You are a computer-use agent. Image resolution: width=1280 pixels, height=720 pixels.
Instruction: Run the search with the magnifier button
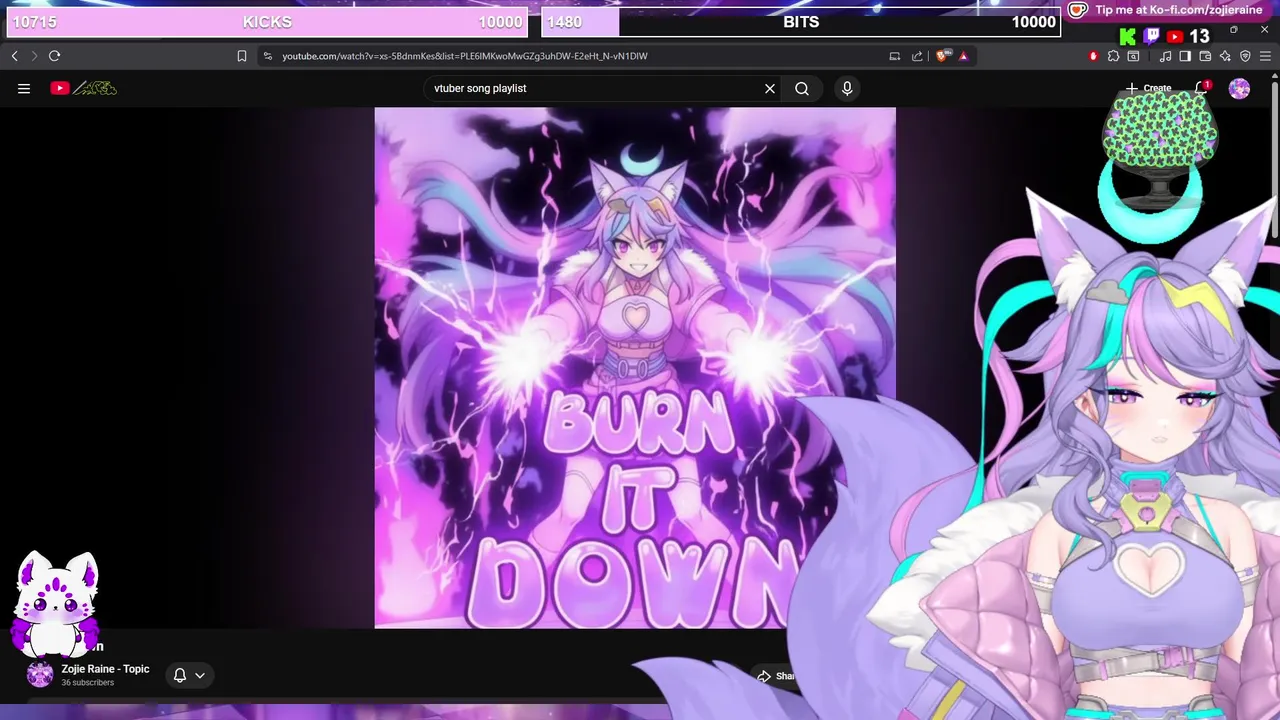pos(802,88)
